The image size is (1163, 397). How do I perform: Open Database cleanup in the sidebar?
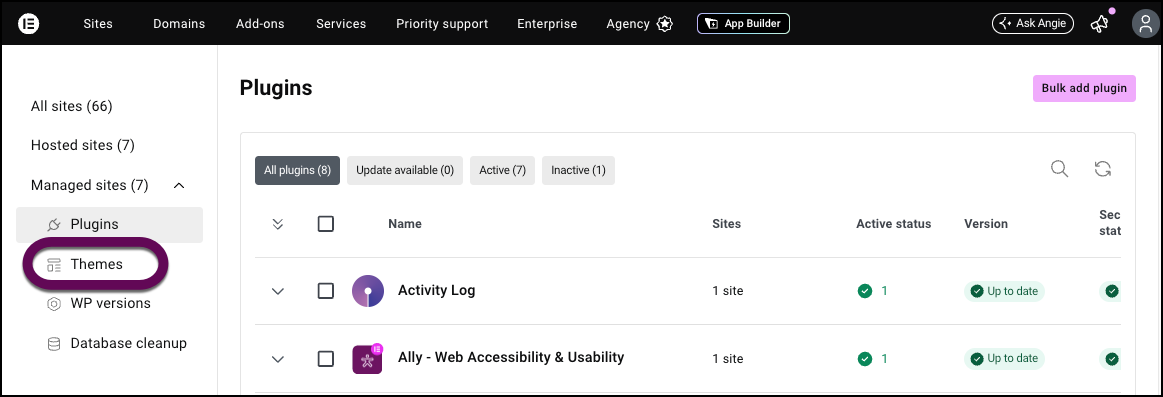point(128,344)
